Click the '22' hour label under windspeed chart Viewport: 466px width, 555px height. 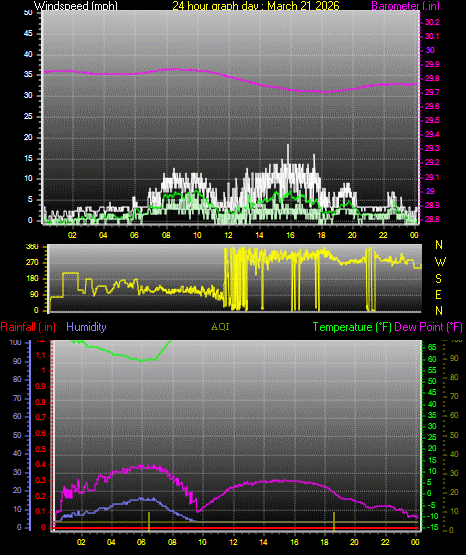[383, 235]
